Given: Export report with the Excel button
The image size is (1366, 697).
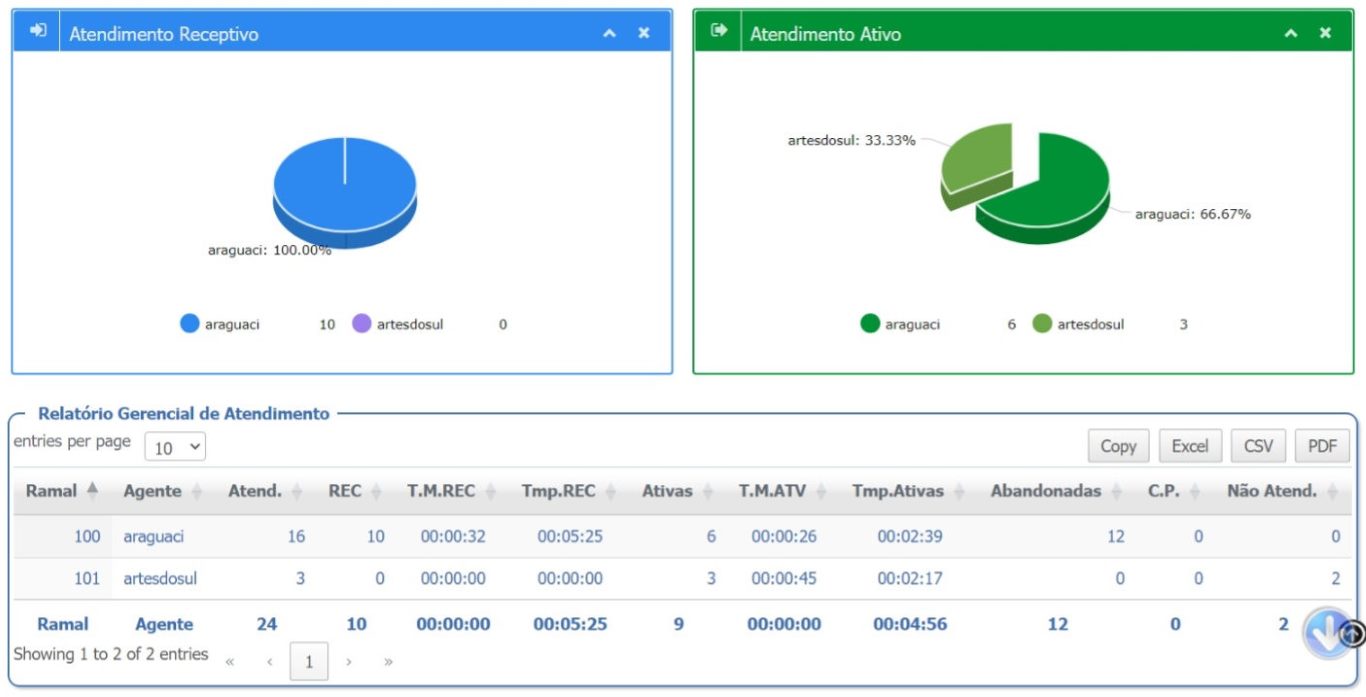Looking at the screenshot, I should coord(1190,446).
